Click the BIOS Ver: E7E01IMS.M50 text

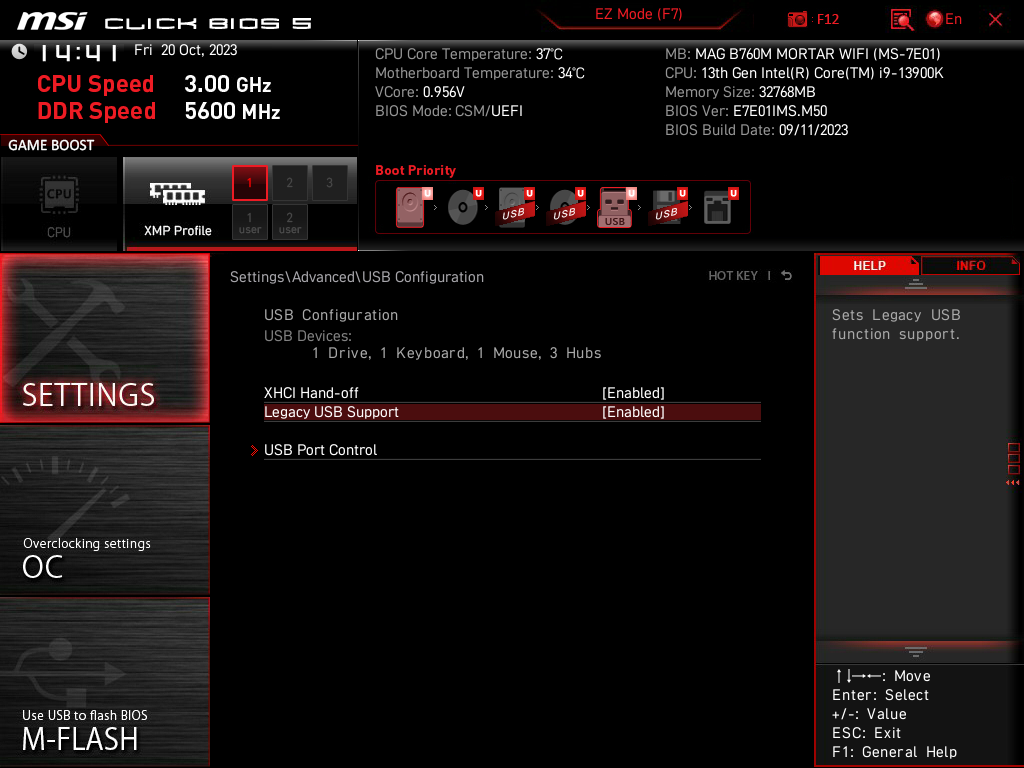(x=746, y=111)
